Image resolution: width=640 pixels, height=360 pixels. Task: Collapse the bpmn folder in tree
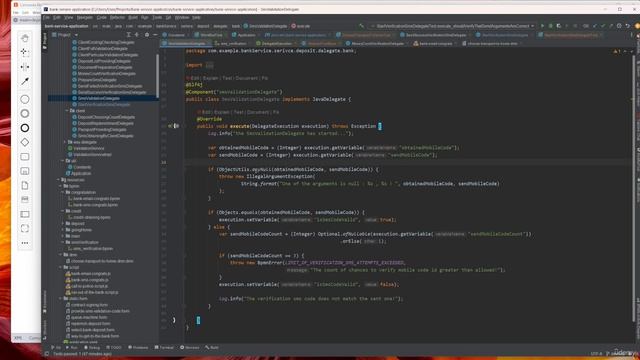pyautogui.click(x=60, y=186)
